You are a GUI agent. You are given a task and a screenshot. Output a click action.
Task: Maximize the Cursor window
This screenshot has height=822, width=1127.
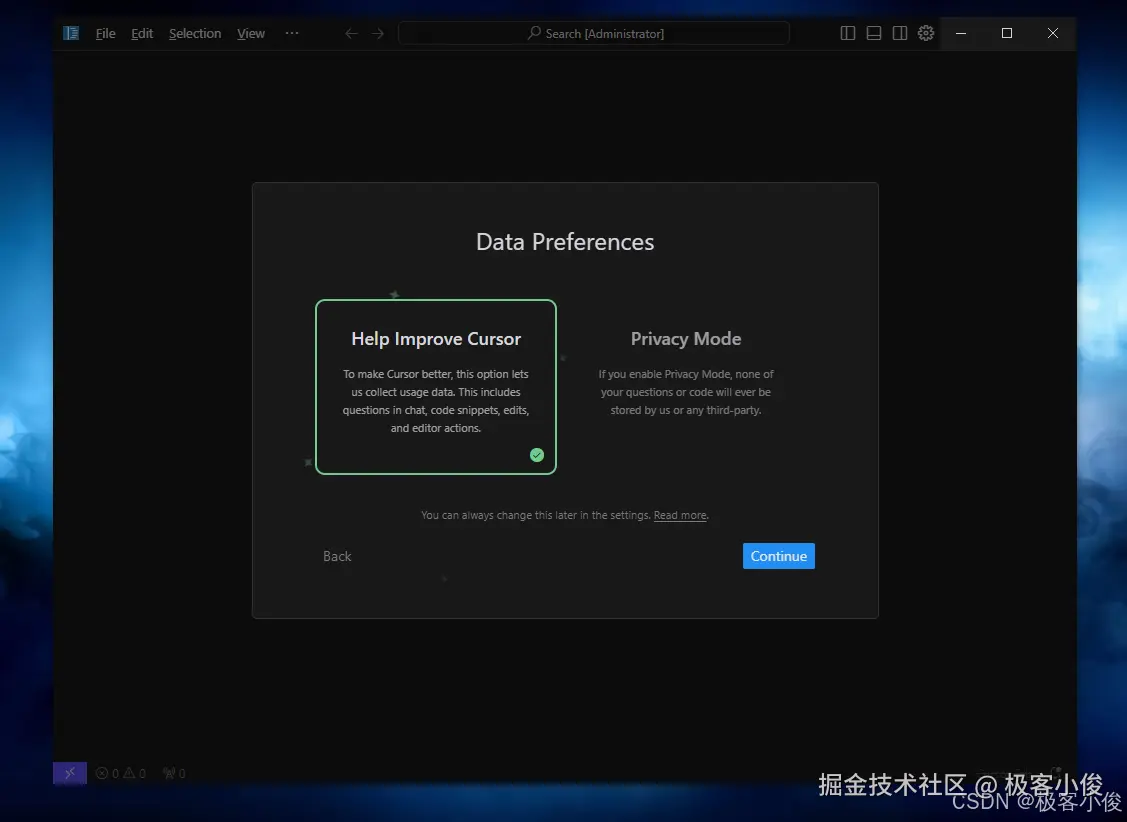(x=1007, y=33)
